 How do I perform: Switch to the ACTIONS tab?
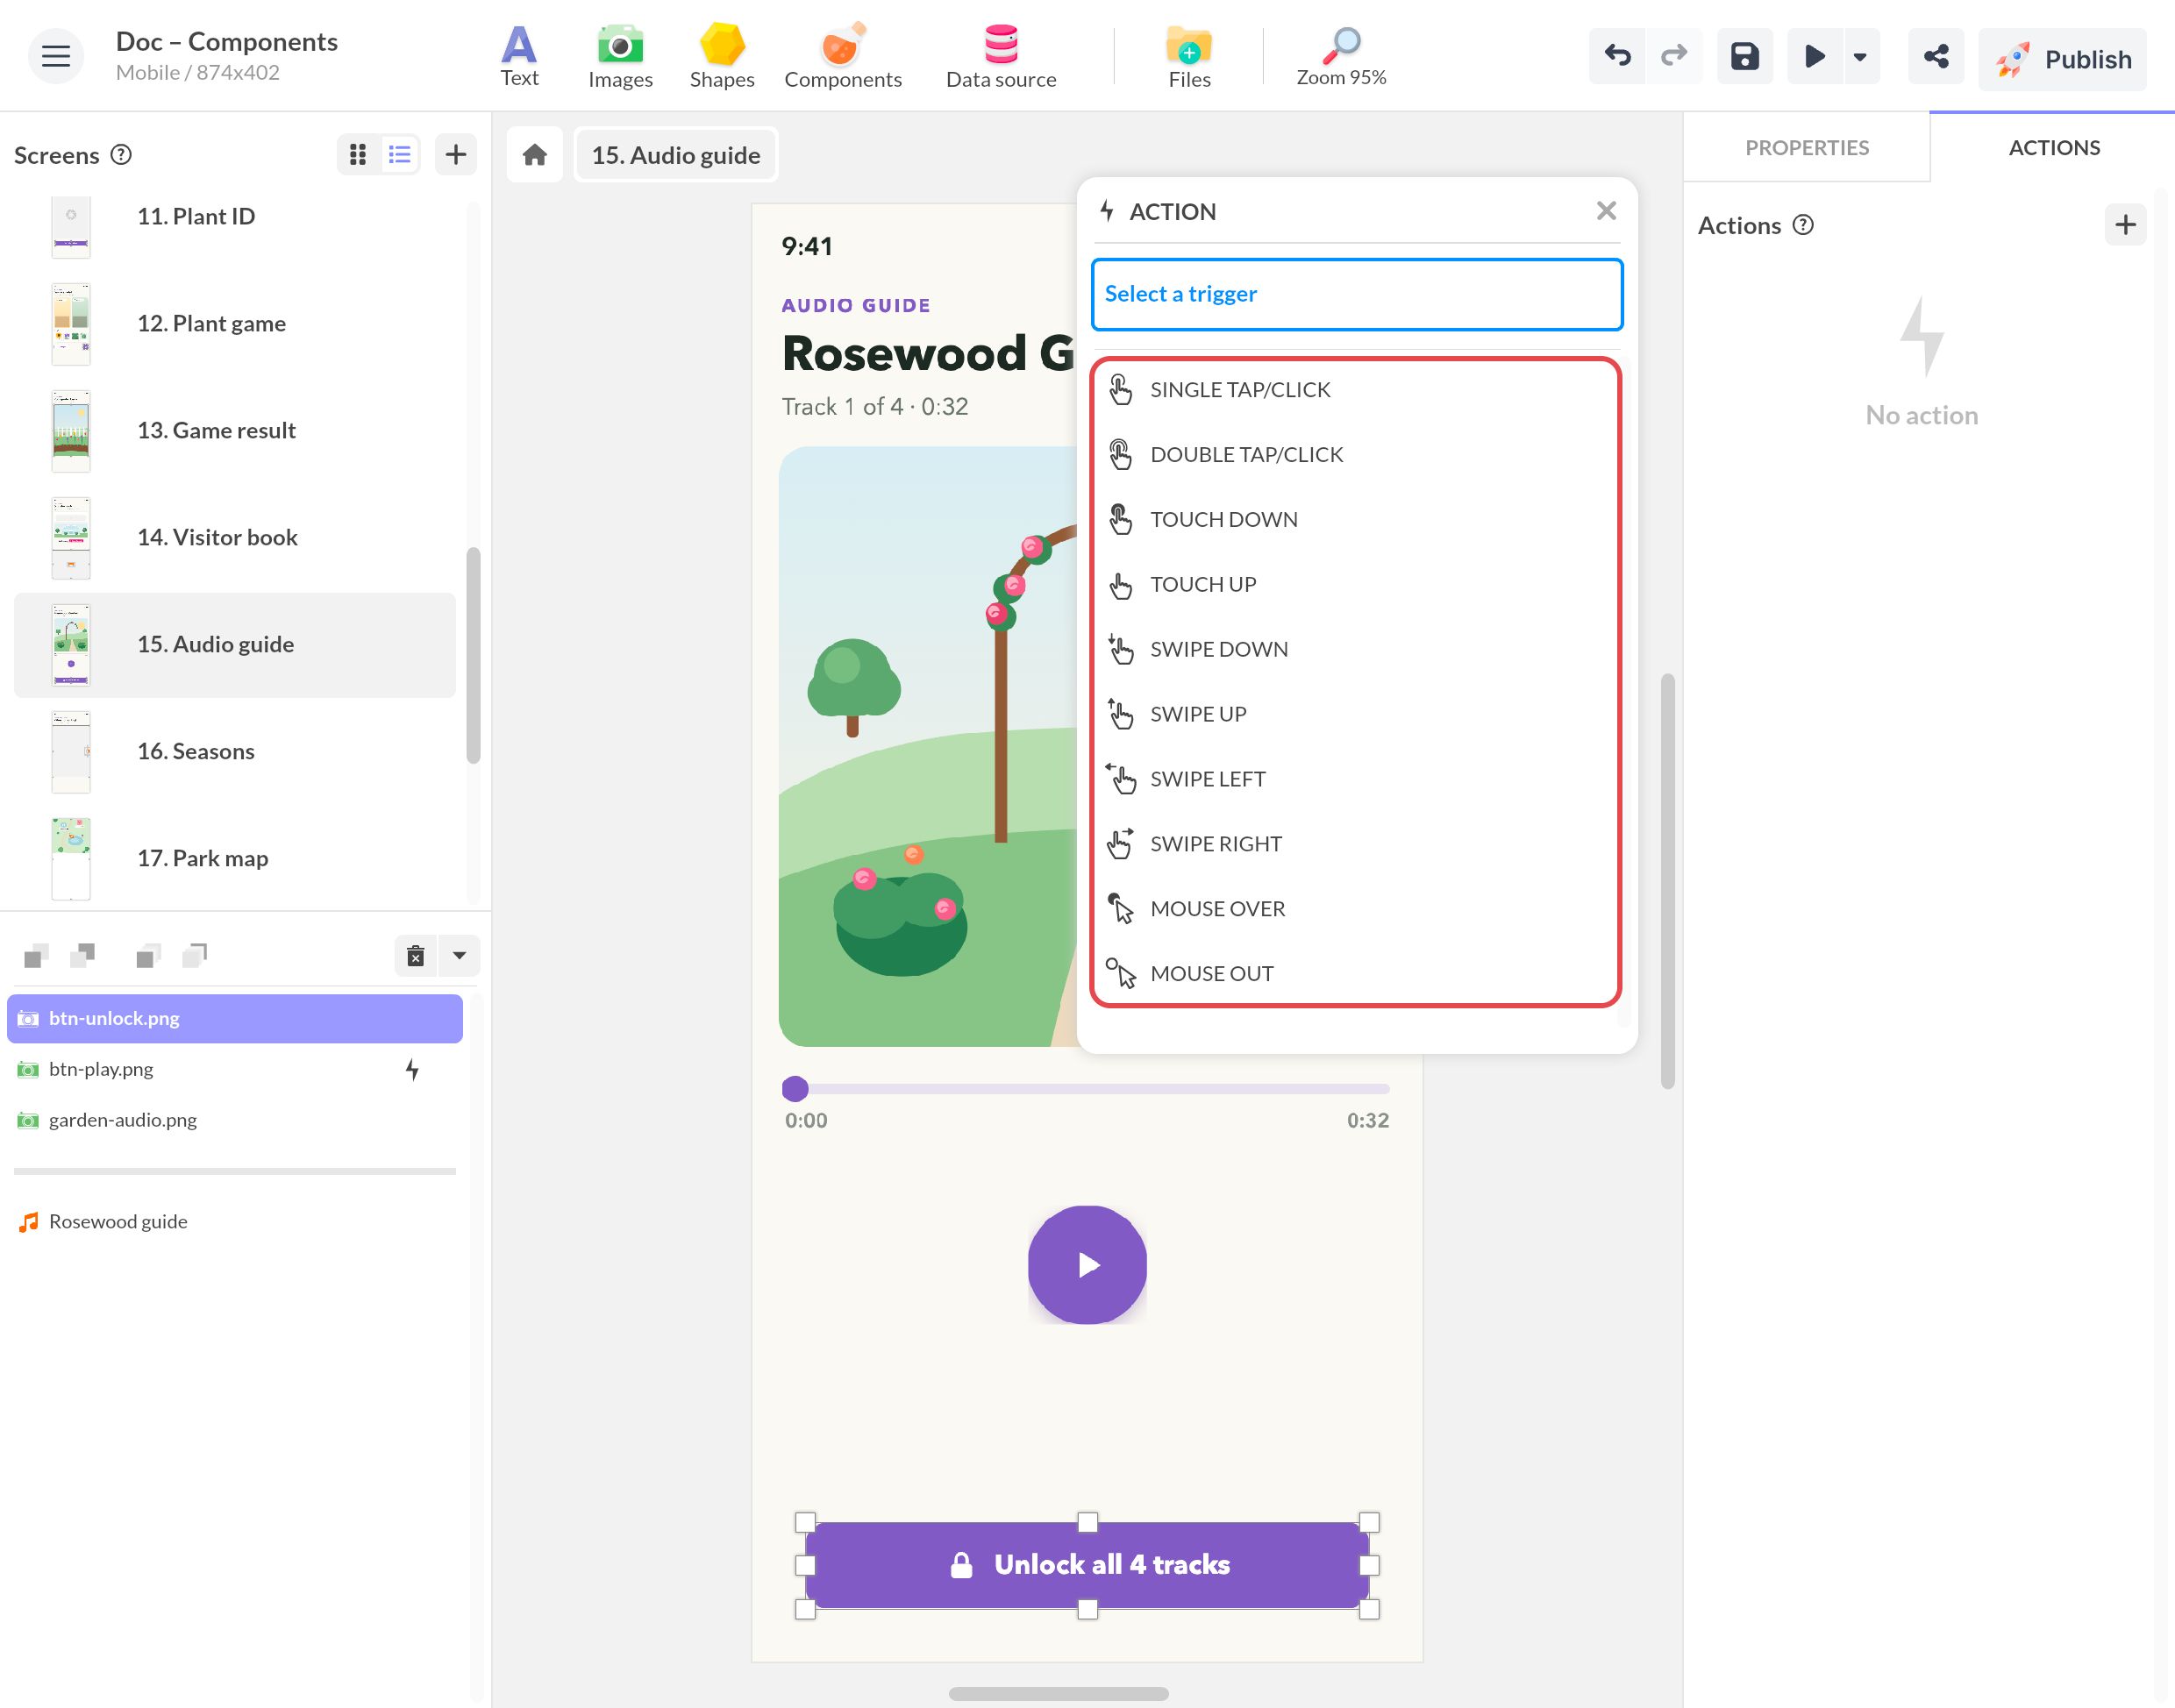(x=2054, y=148)
